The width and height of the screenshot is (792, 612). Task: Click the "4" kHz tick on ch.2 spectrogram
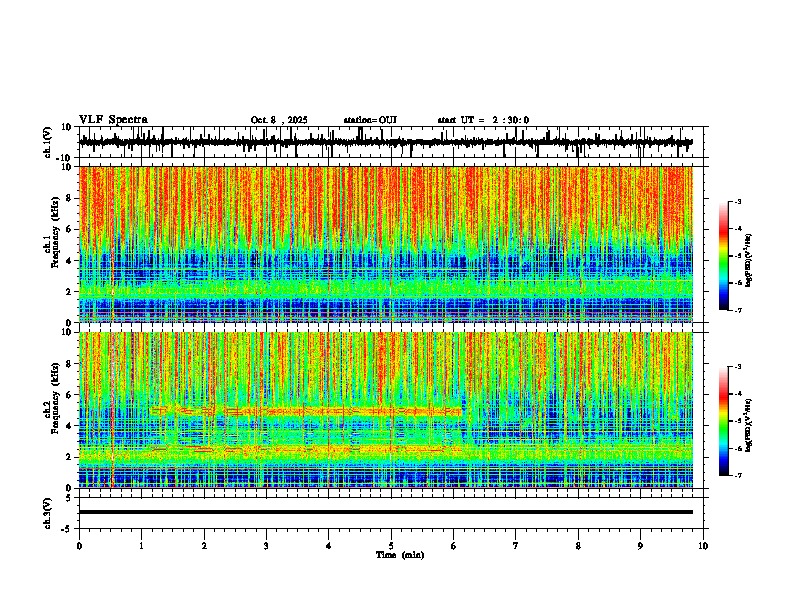click(x=69, y=426)
